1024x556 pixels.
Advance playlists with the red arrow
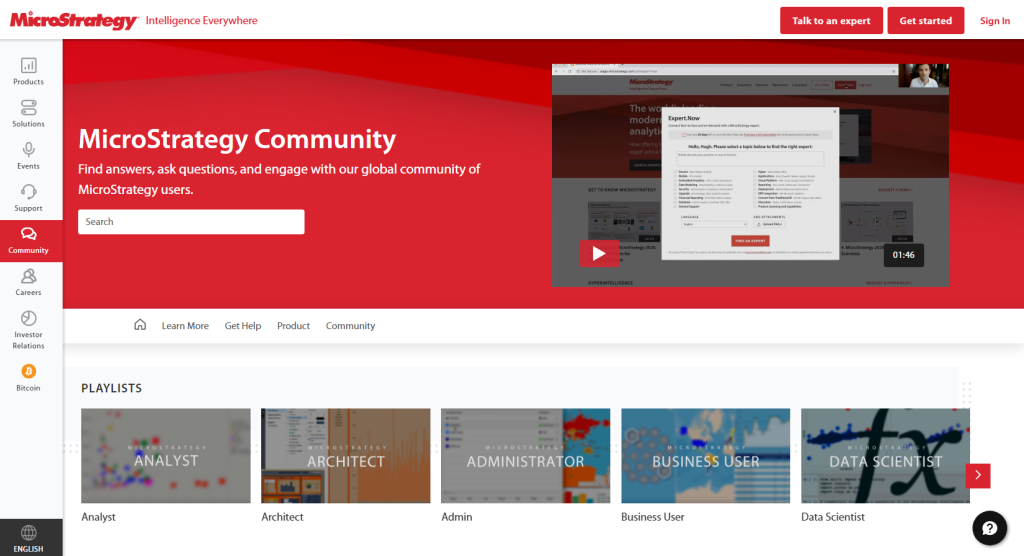pos(978,475)
